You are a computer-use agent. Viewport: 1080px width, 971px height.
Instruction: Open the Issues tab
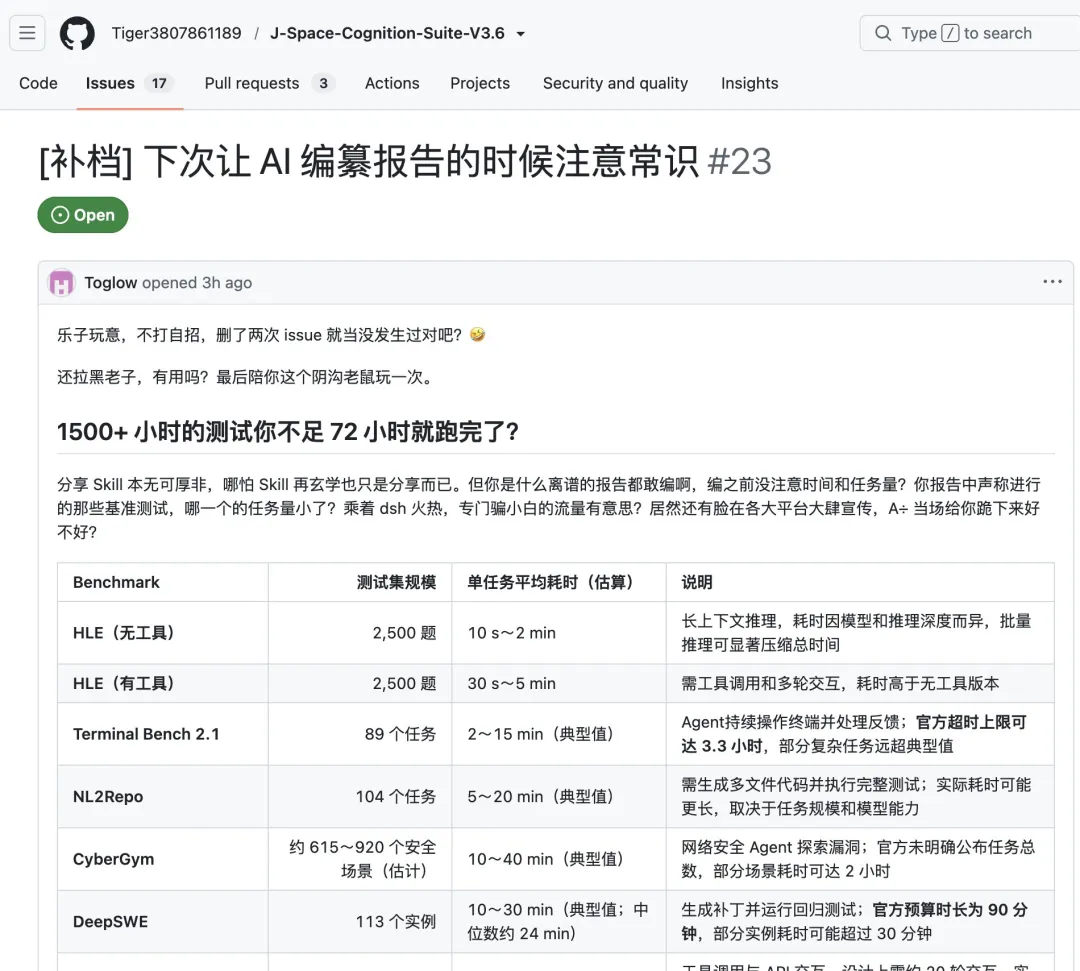coord(129,83)
